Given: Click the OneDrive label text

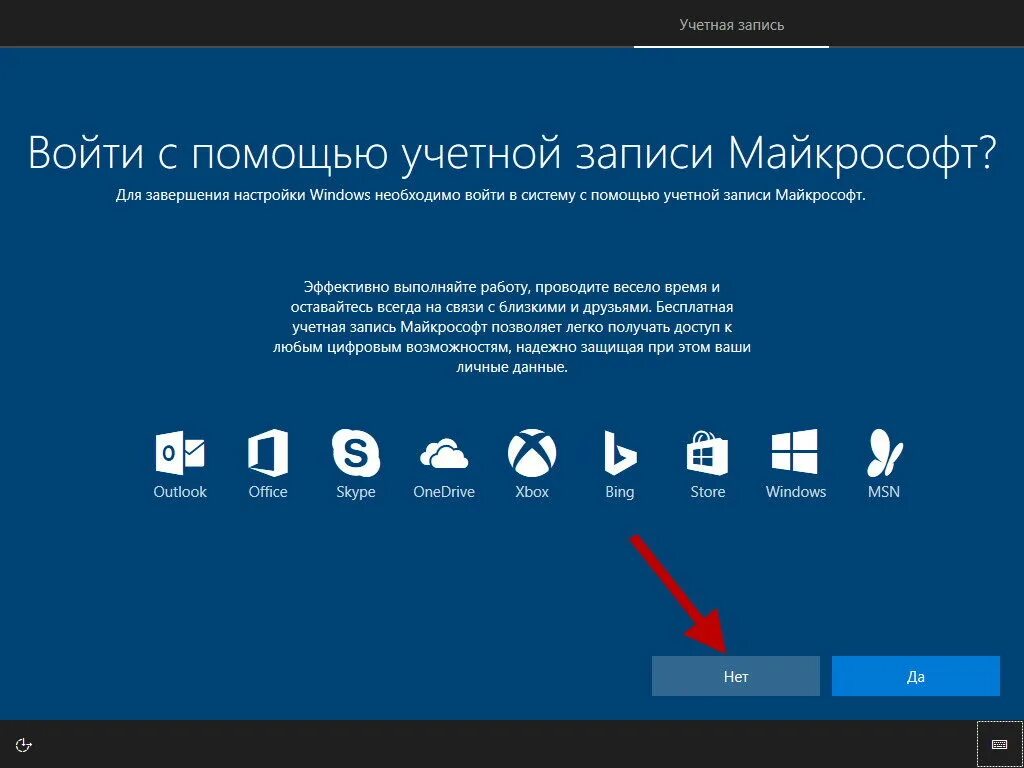Looking at the screenshot, I should click(x=444, y=492).
